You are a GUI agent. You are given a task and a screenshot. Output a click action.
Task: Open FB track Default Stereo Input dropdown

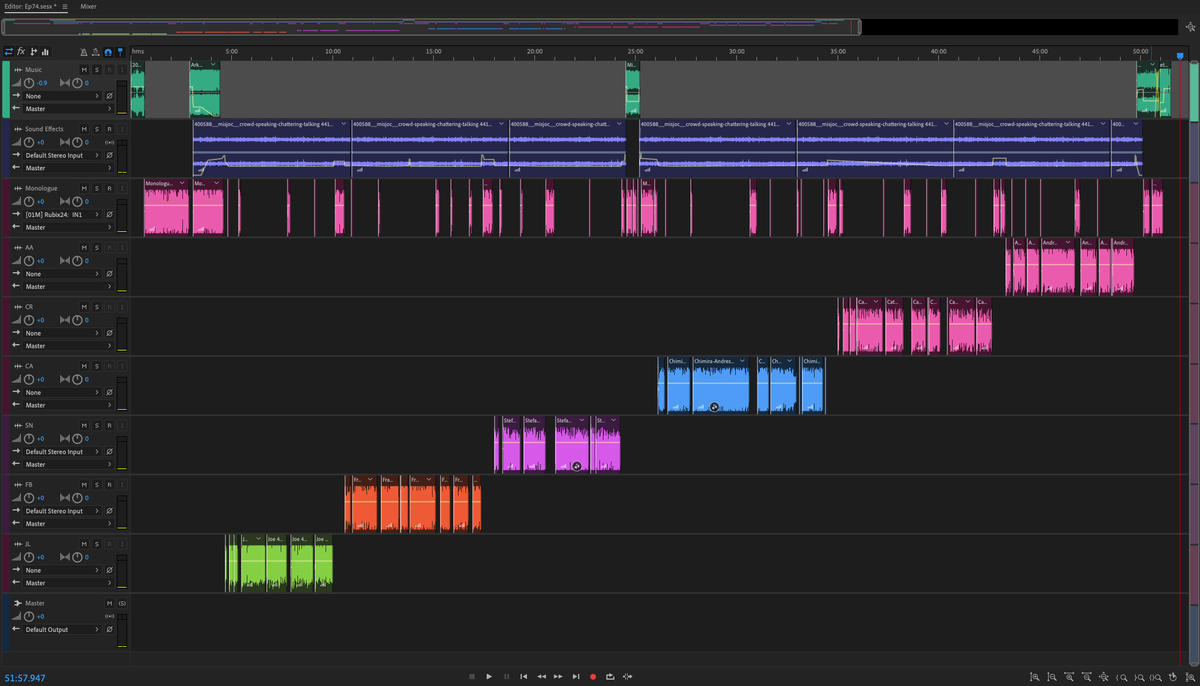coord(61,510)
